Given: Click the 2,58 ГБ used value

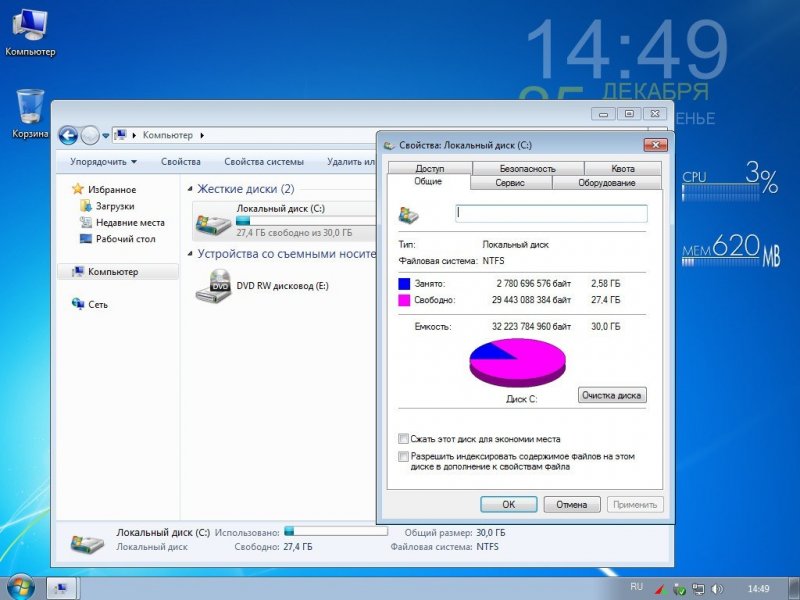Looking at the screenshot, I should click(606, 284).
